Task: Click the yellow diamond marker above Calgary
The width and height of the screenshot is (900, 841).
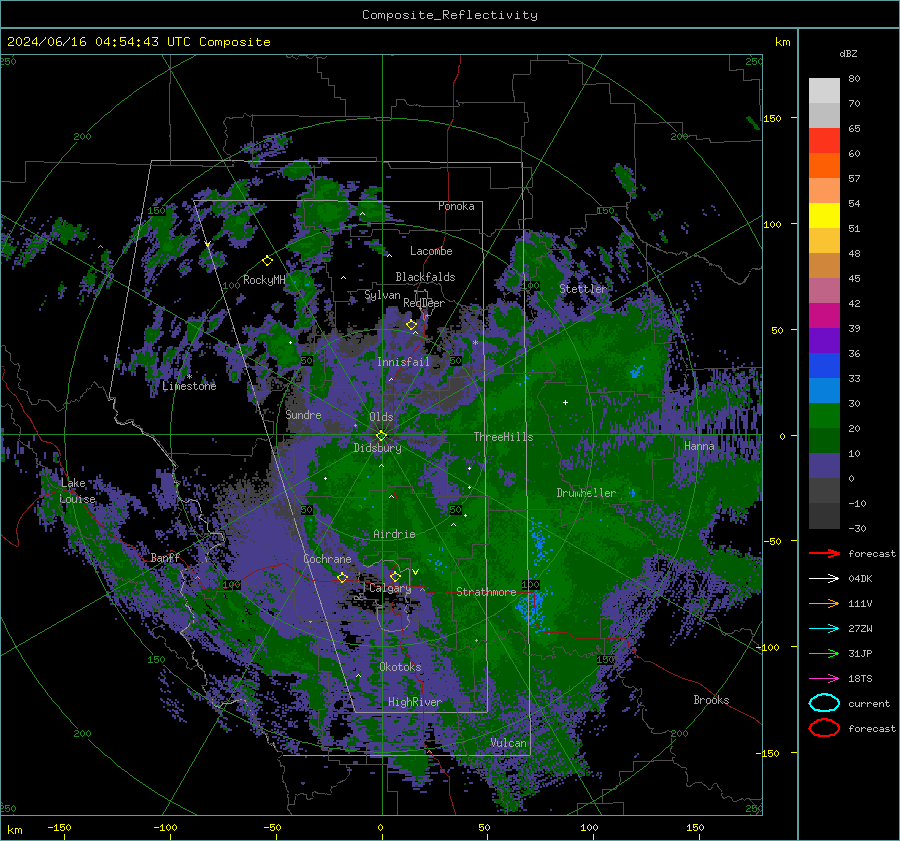Action: coord(395,576)
